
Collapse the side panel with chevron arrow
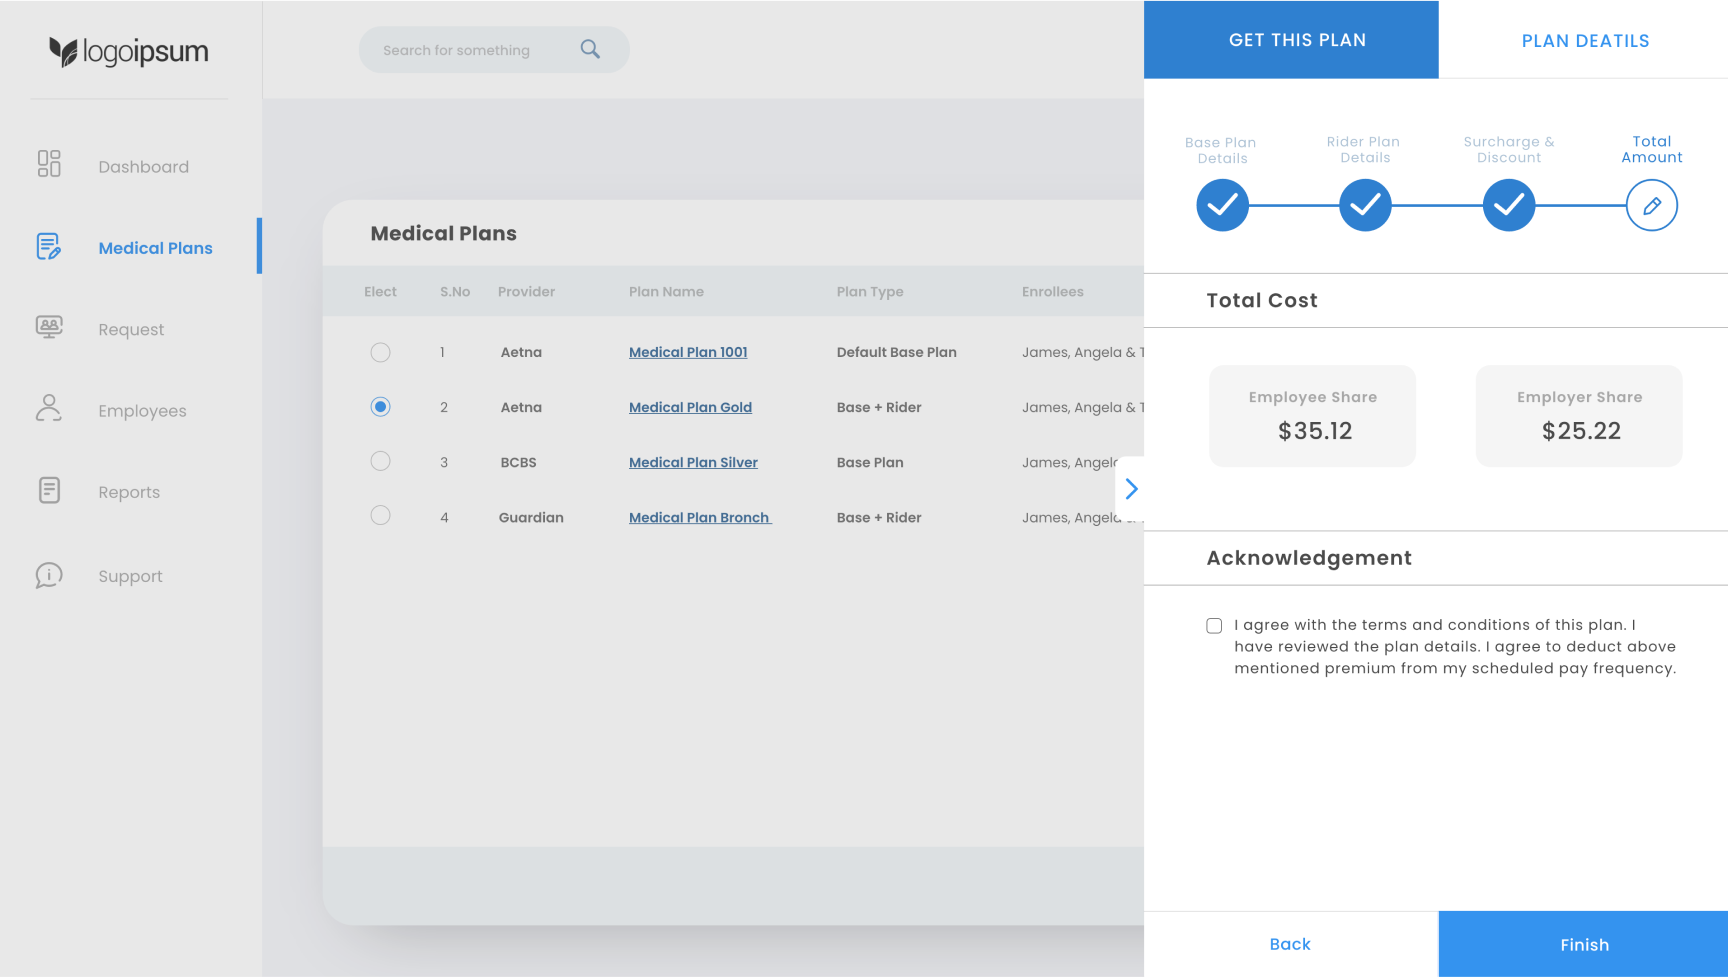point(1131,489)
